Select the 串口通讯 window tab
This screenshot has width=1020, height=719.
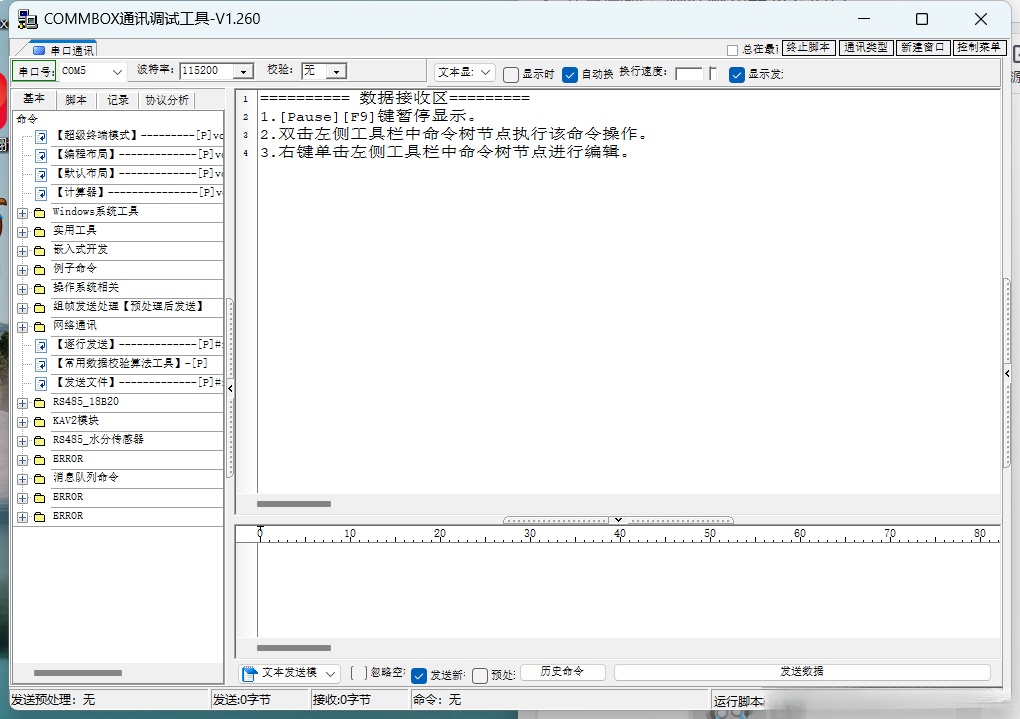coord(64,50)
